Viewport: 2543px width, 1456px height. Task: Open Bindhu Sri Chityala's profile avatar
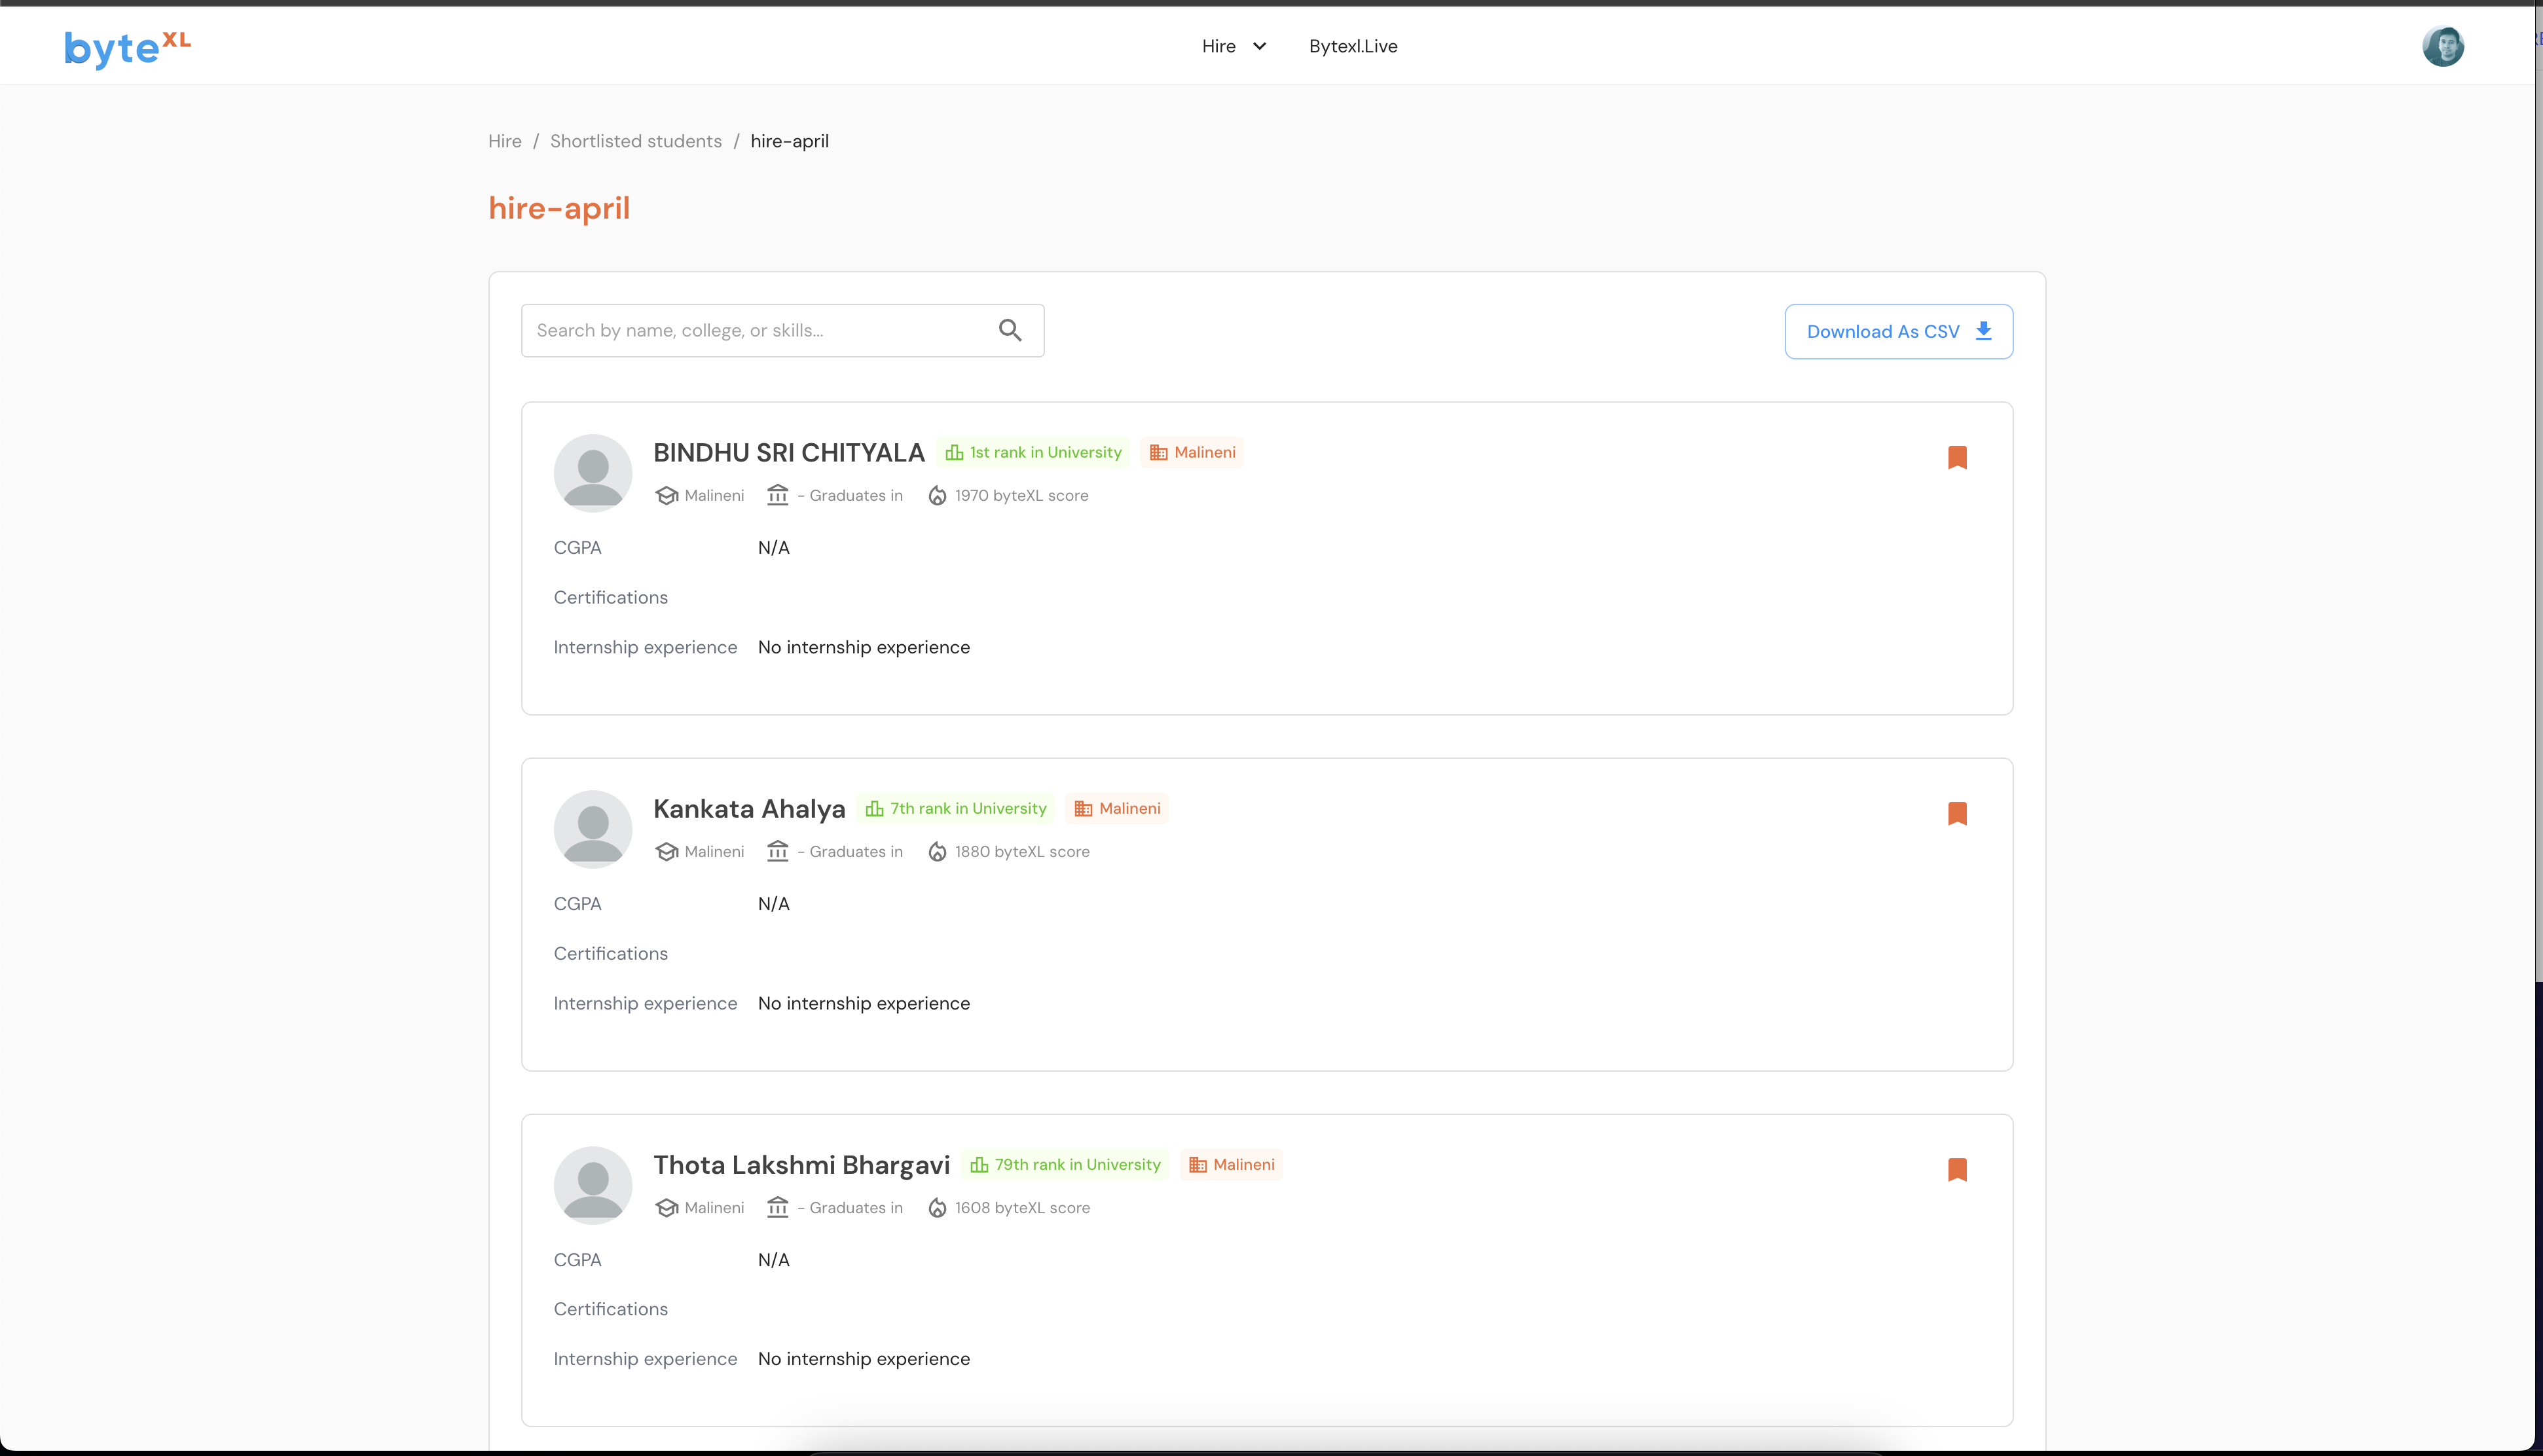(593, 473)
